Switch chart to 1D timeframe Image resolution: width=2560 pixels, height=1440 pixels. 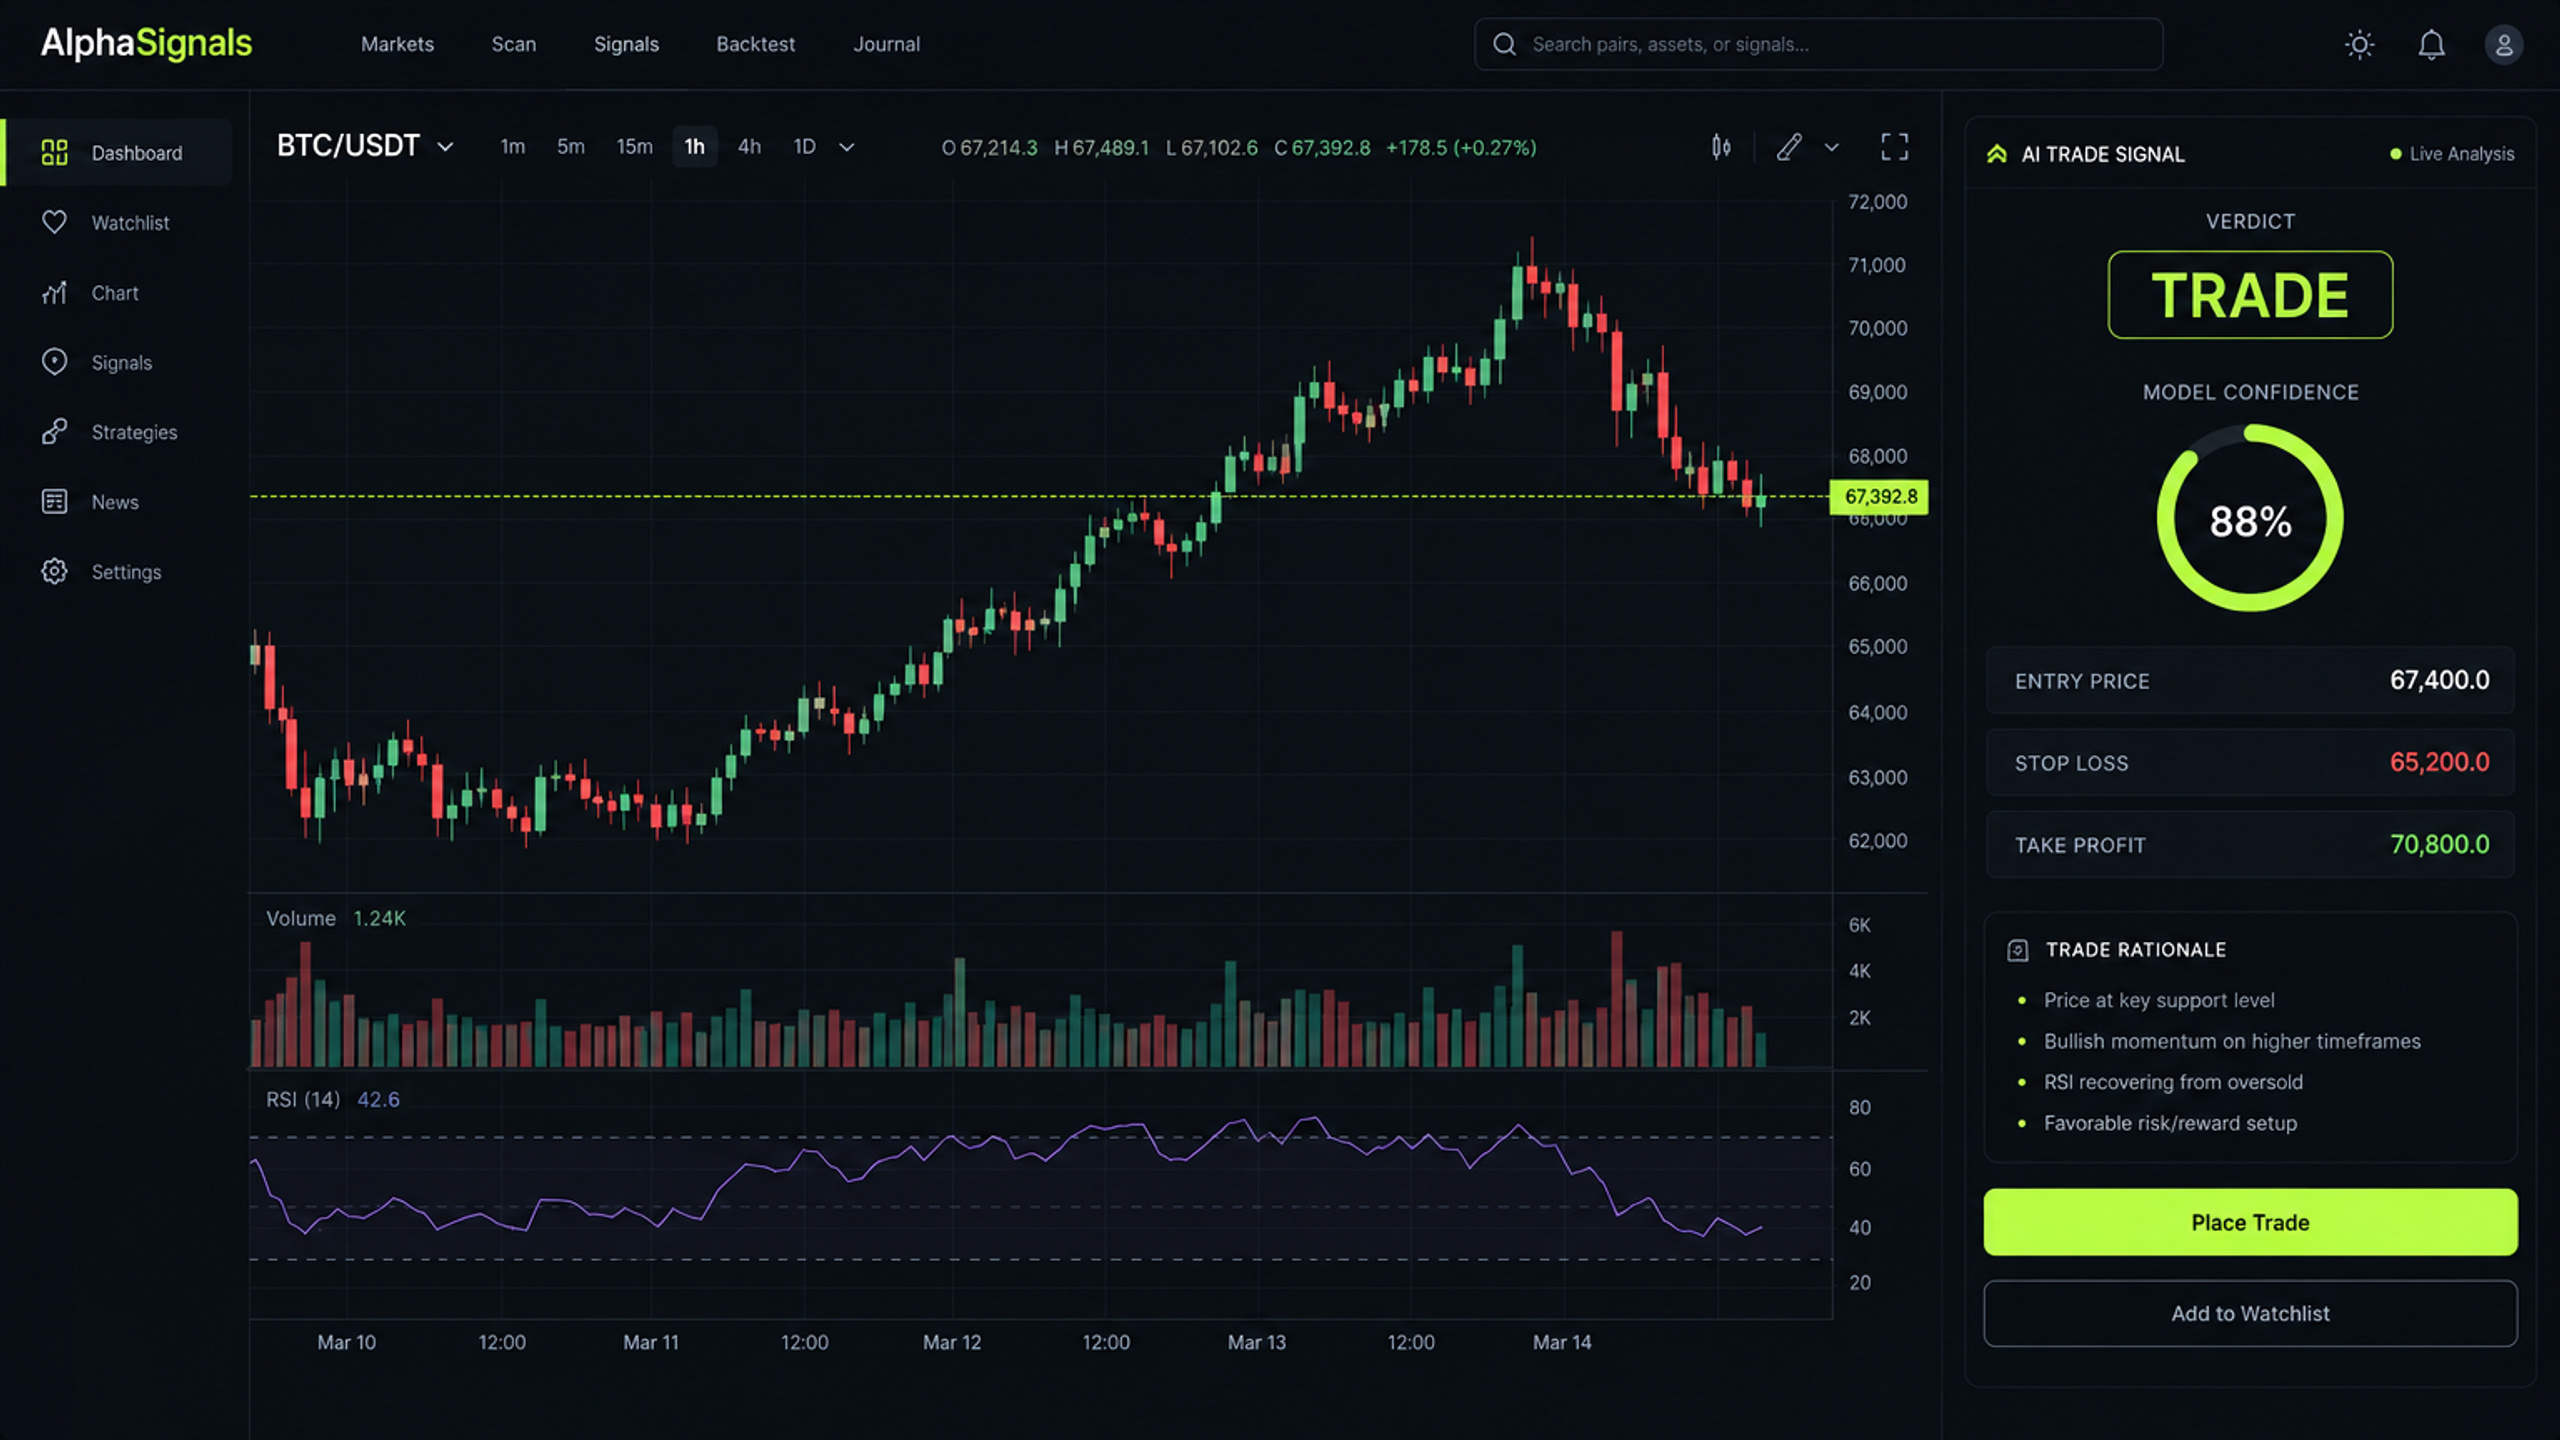pos(804,147)
